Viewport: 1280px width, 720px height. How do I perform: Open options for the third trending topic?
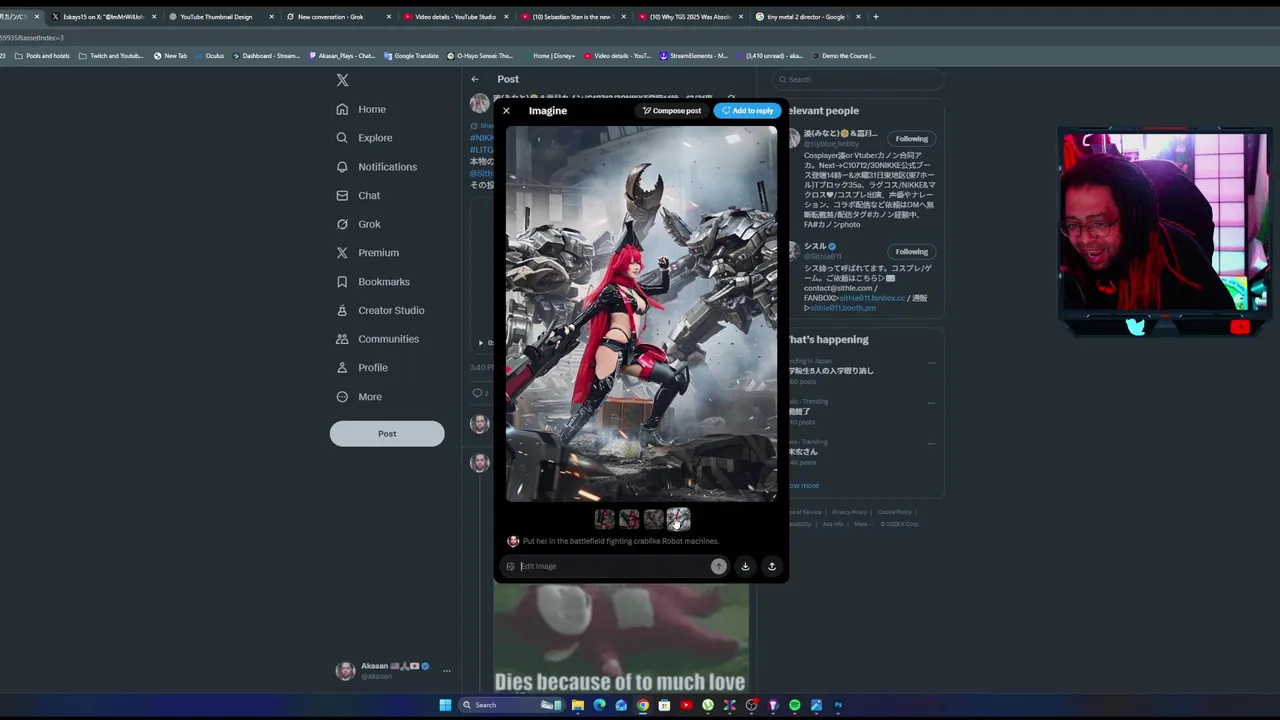931,443
